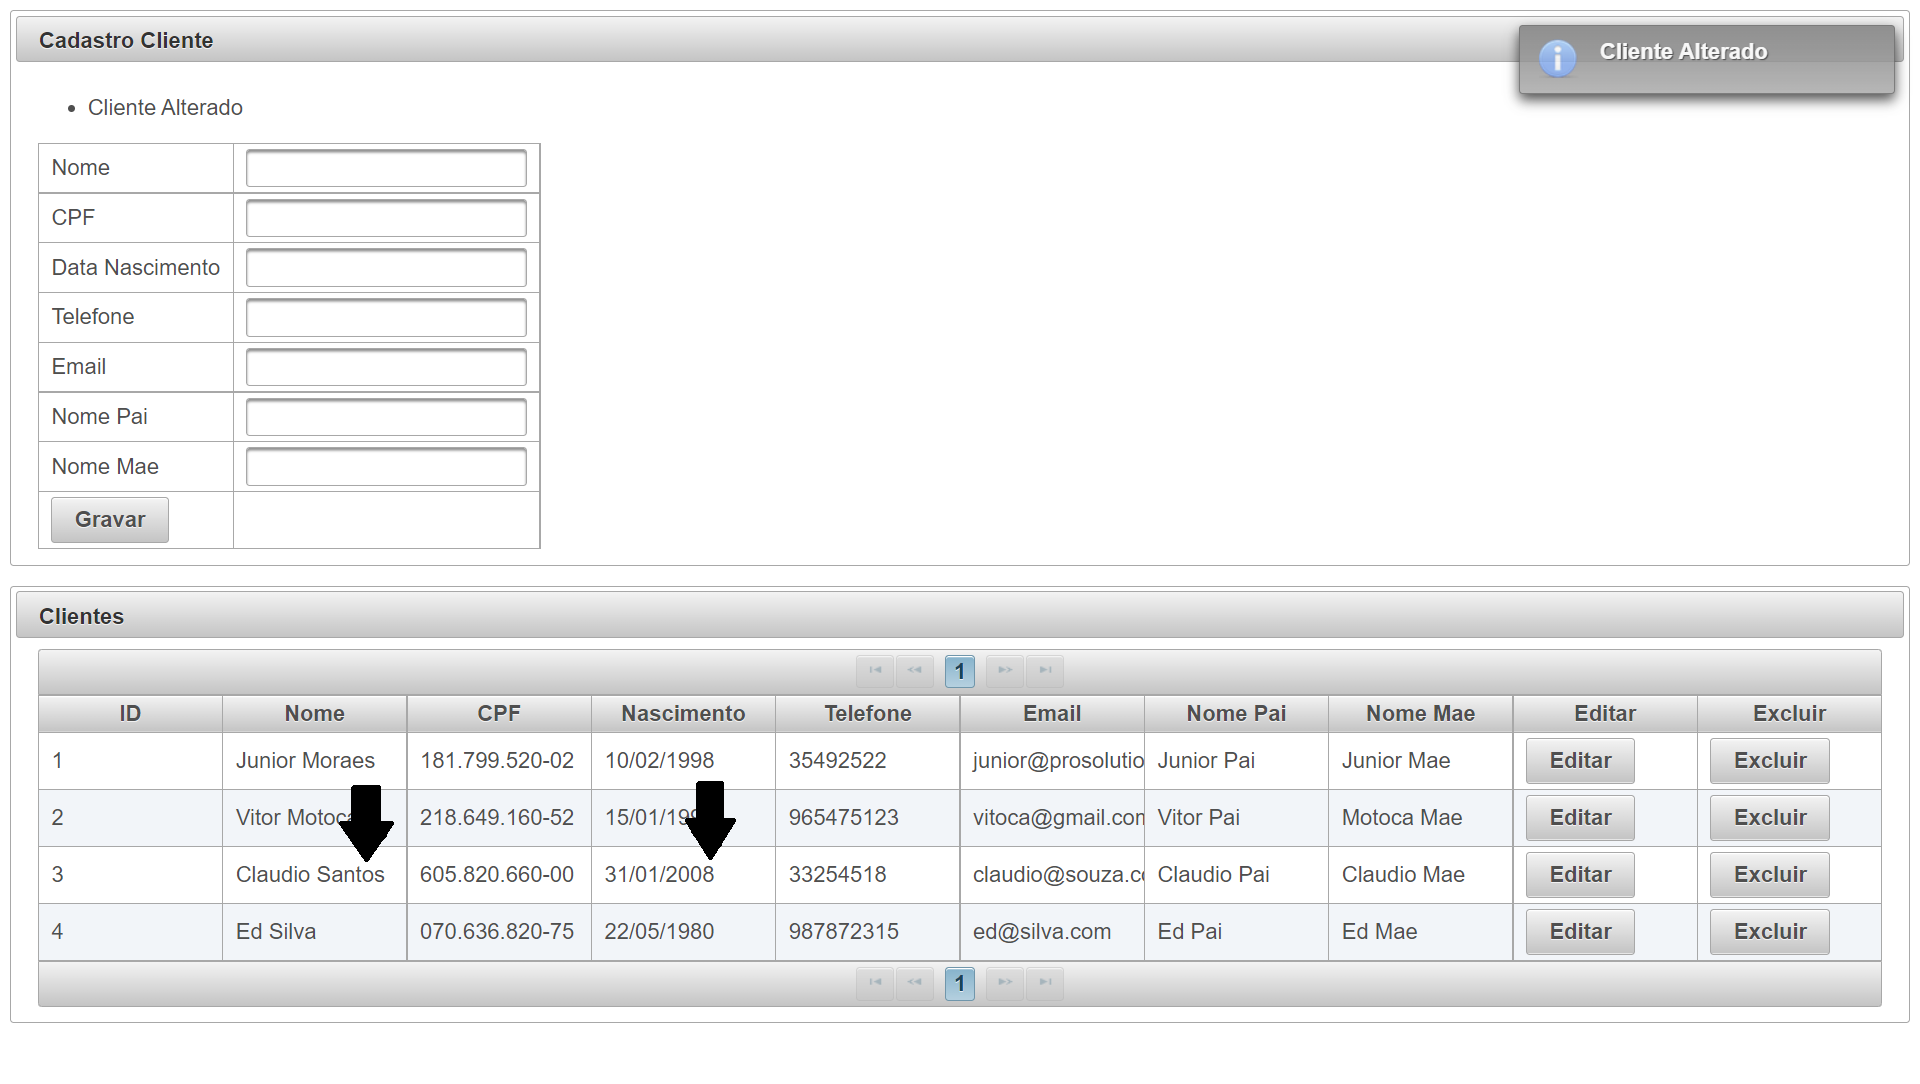The height and width of the screenshot is (1084, 1920).
Task: Click last-page icon in top paginator
Action: click(1045, 671)
